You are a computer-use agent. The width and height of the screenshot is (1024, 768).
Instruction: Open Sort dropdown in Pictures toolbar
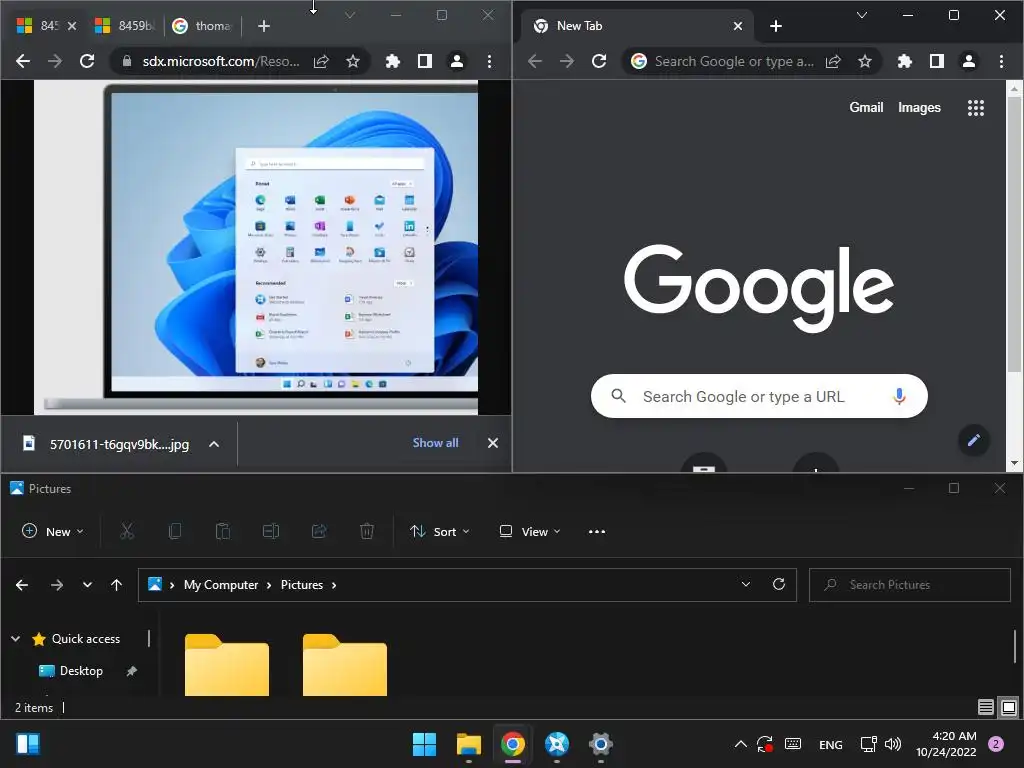(440, 532)
